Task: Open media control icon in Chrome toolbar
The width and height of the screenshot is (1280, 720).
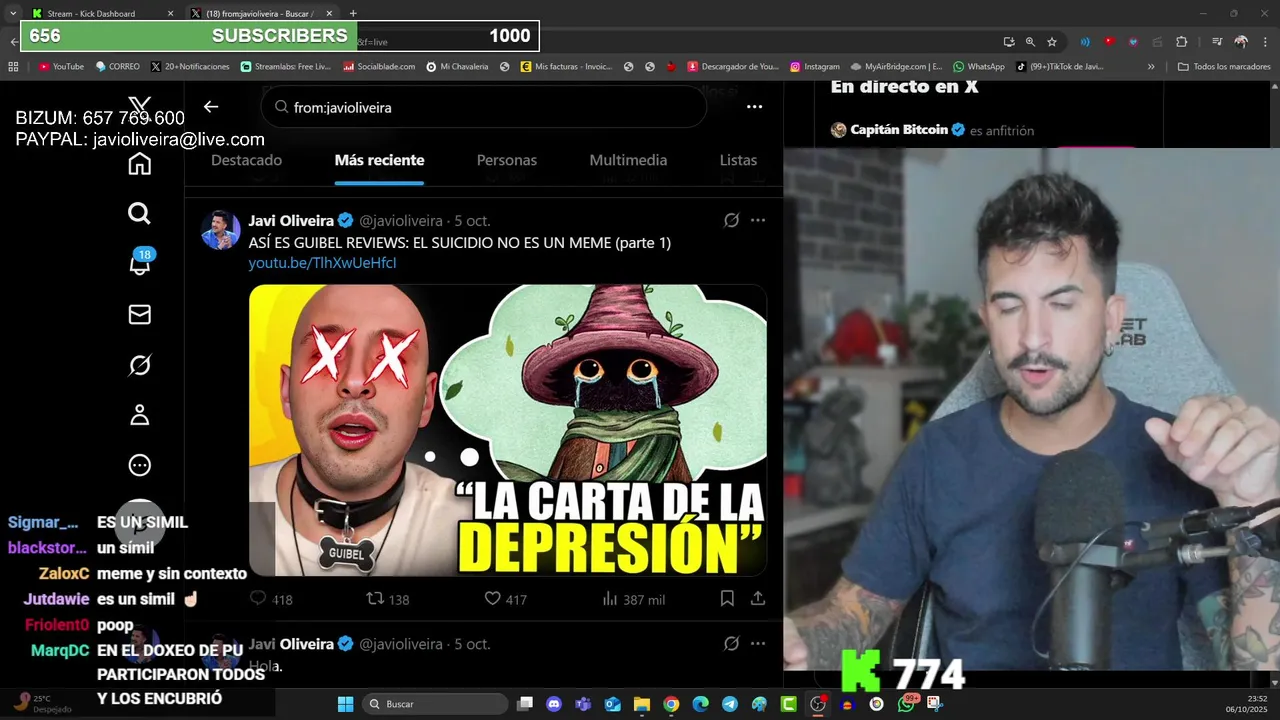Action: coord(1217,42)
